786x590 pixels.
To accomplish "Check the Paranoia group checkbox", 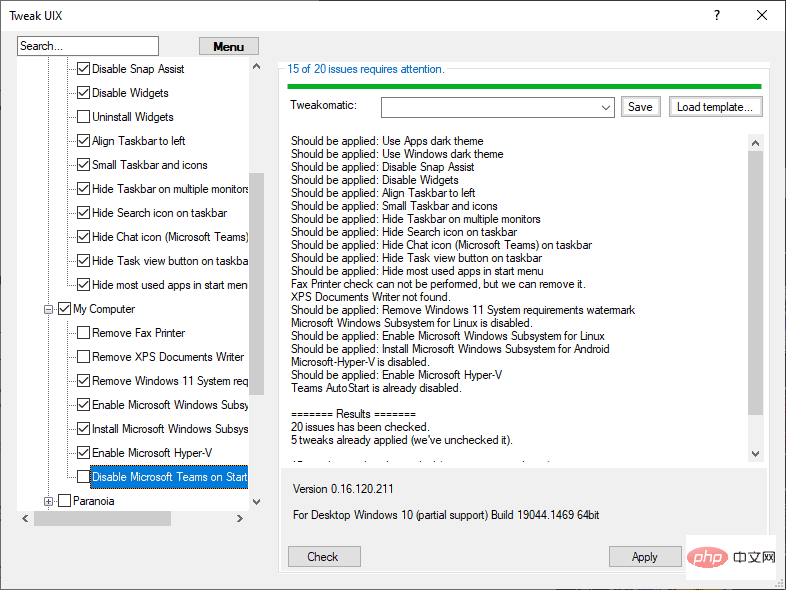I will click(x=65, y=501).
